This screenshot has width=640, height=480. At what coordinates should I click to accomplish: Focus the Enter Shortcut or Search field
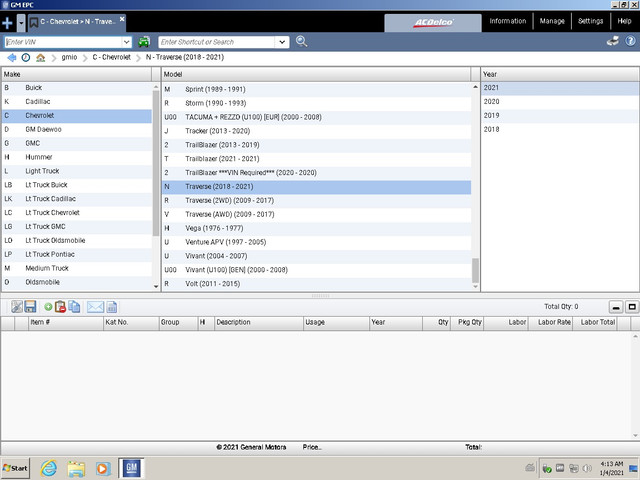pyautogui.click(x=217, y=42)
